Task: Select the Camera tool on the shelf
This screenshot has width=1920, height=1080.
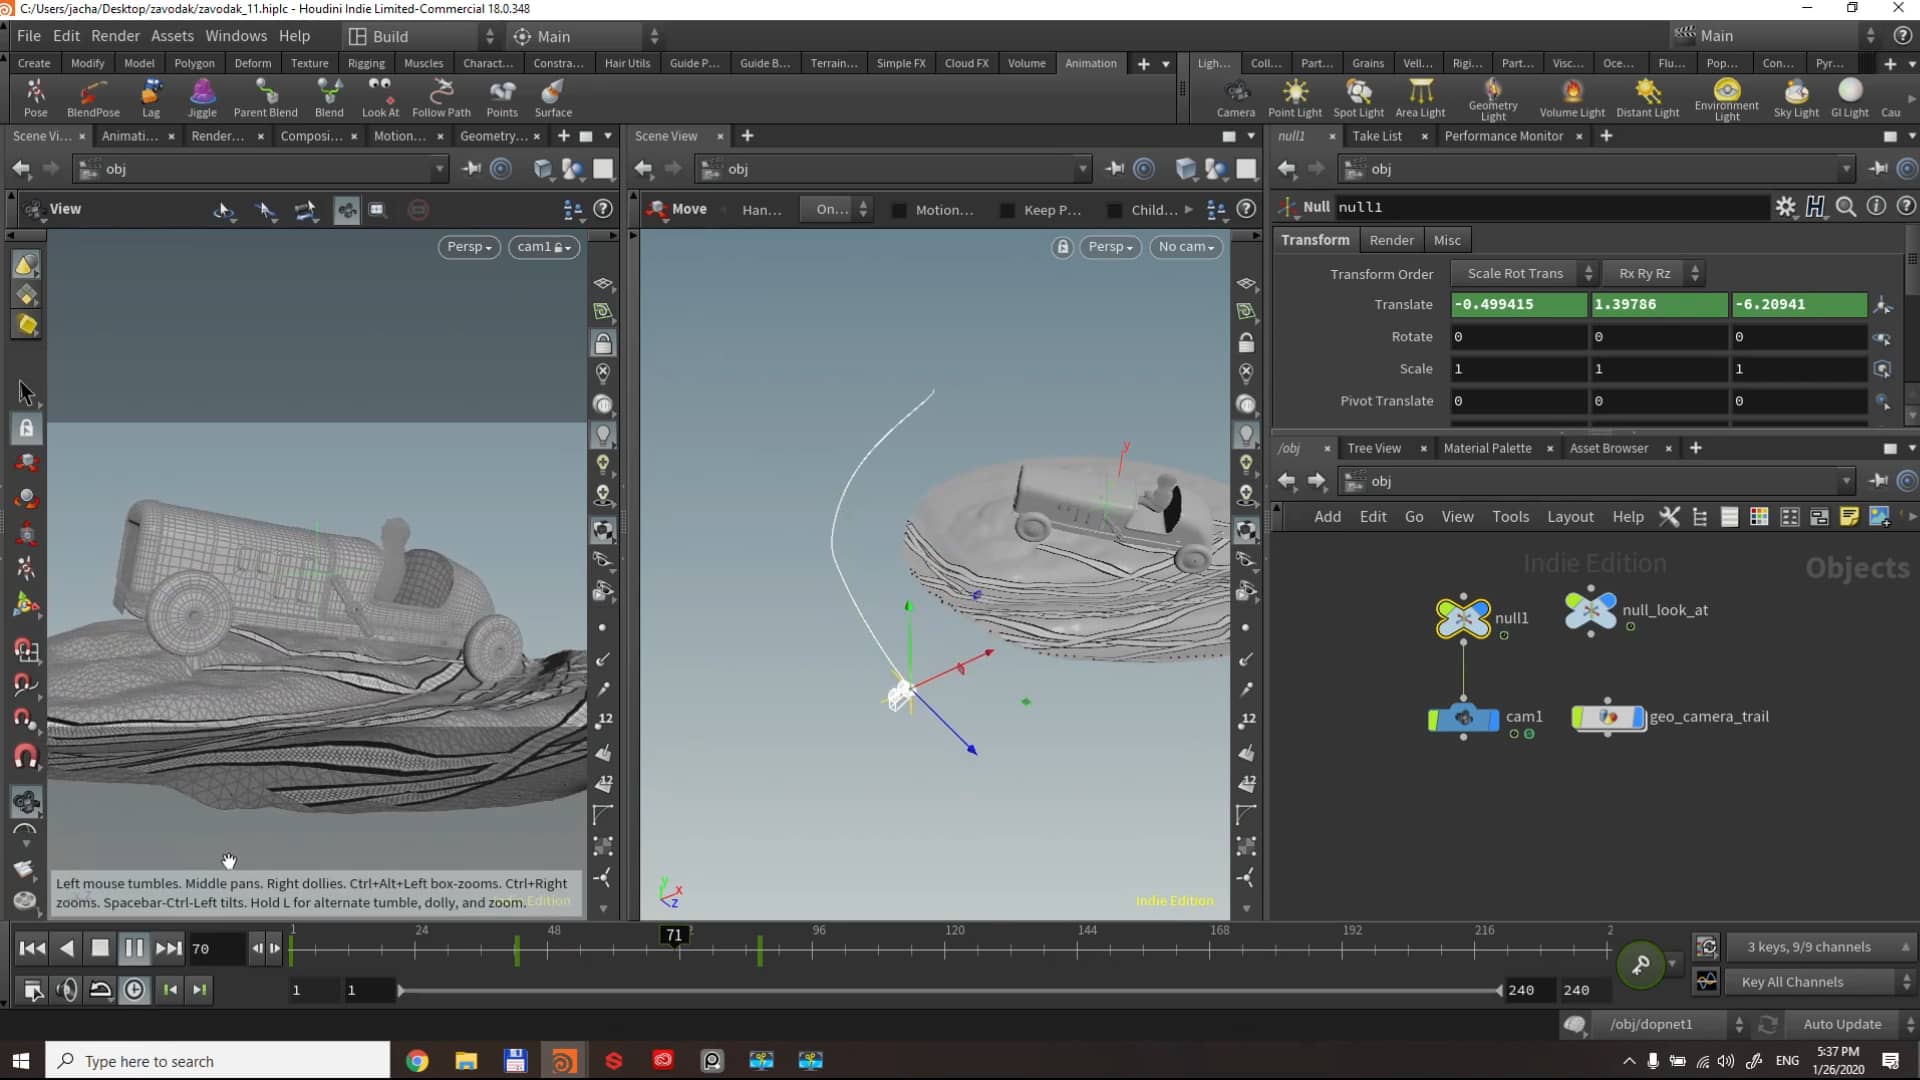Action: (x=1236, y=97)
